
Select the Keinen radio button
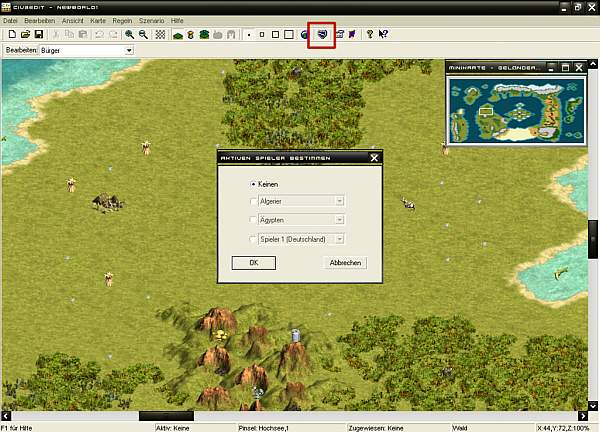[x=253, y=184]
